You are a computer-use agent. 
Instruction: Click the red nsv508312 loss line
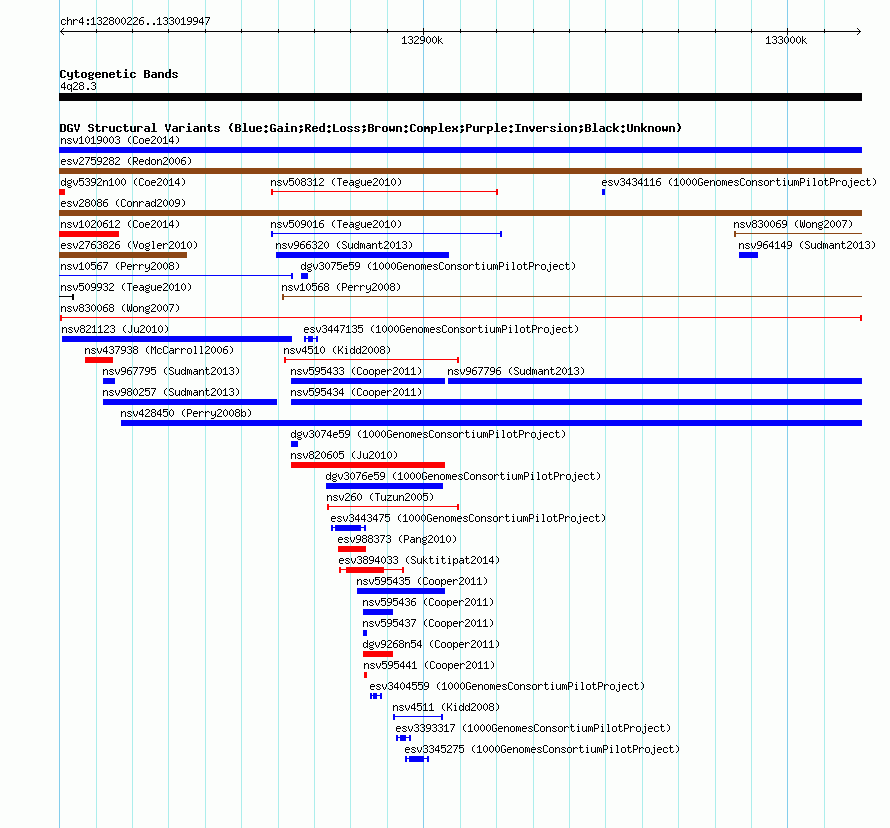click(x=384, y=192)
